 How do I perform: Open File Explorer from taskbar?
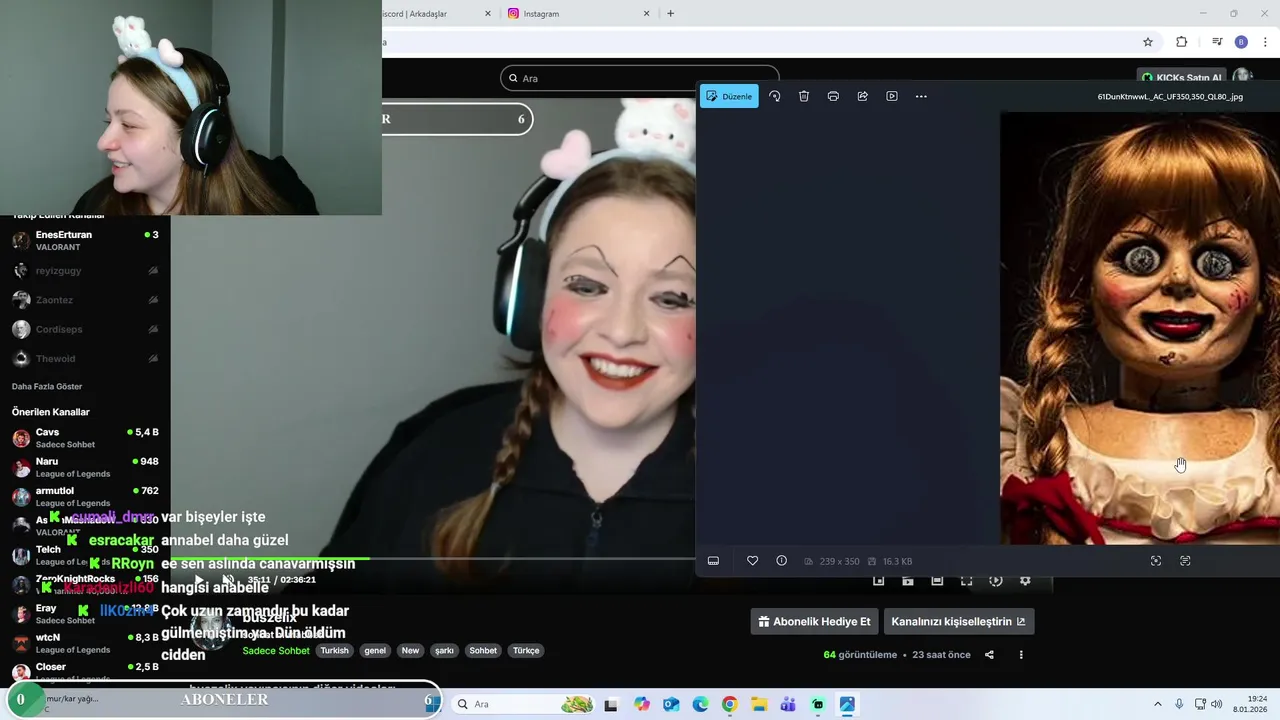click(759, 704)
